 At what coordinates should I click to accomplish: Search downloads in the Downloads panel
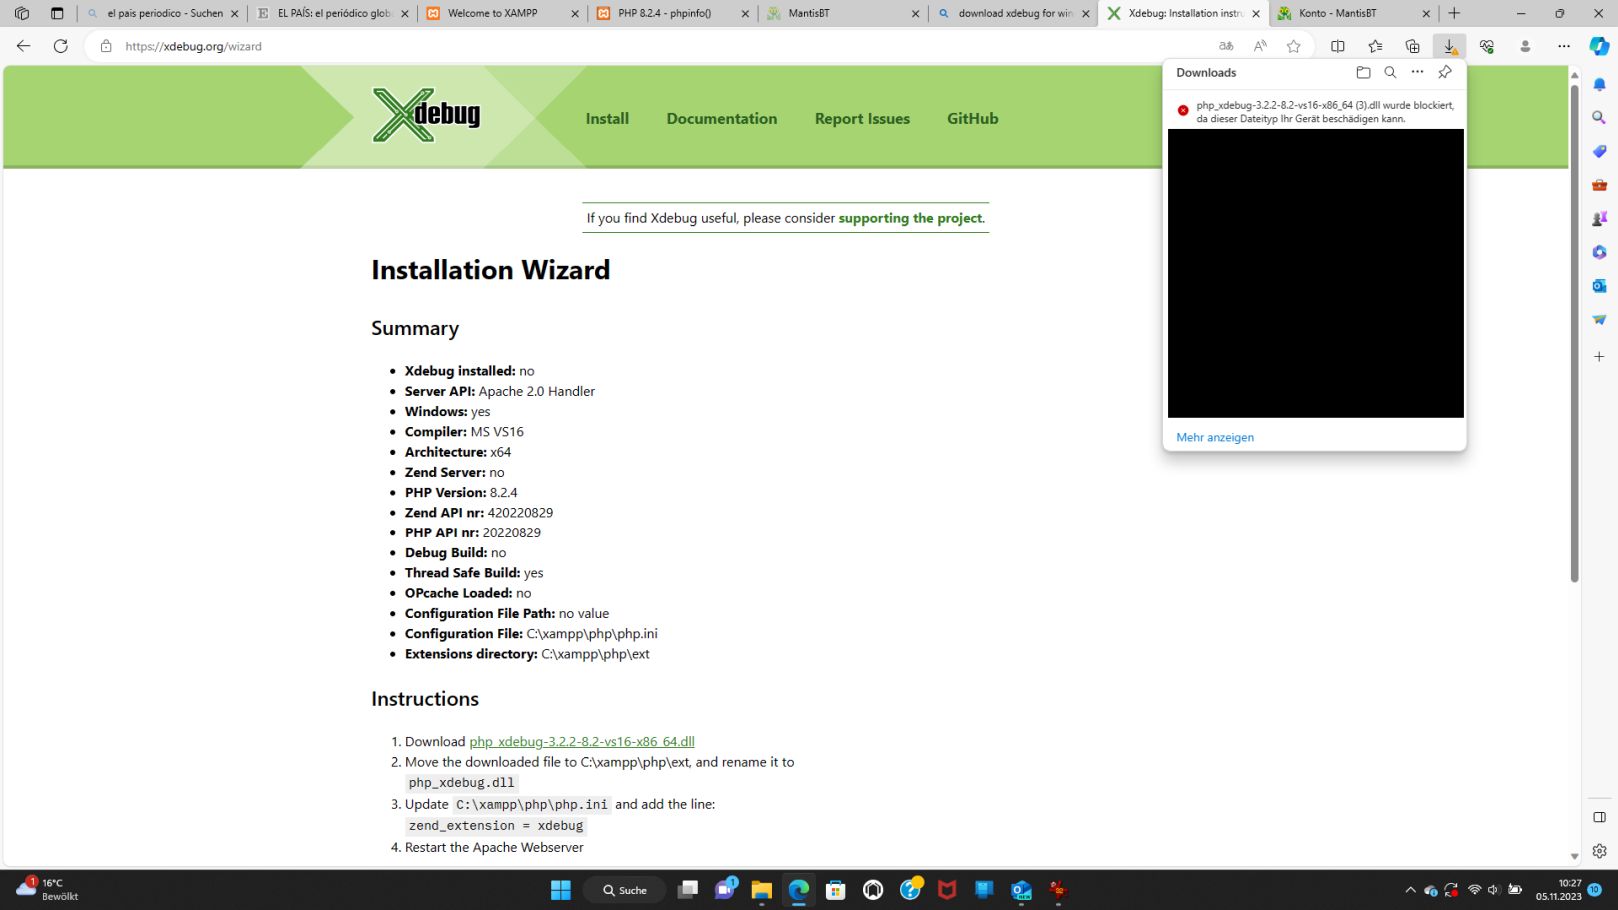(x=1390, y=72)
